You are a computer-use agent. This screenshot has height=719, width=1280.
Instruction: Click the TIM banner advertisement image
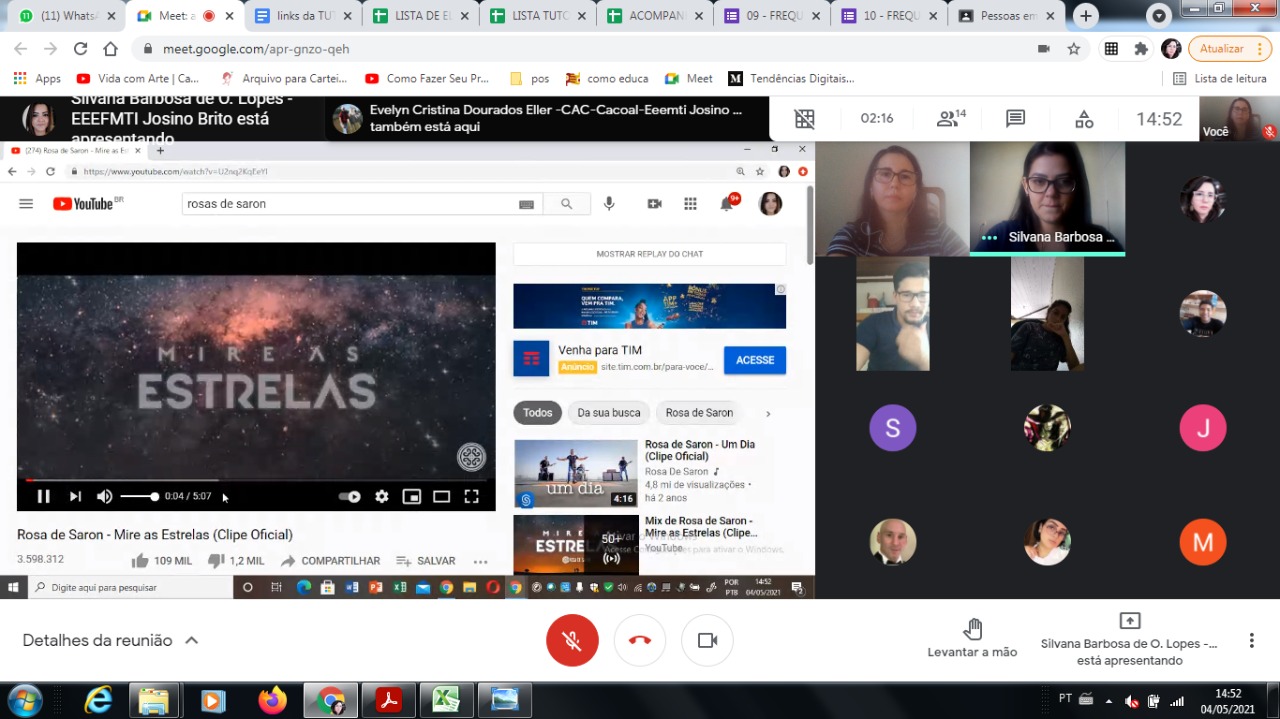(650, 306)
